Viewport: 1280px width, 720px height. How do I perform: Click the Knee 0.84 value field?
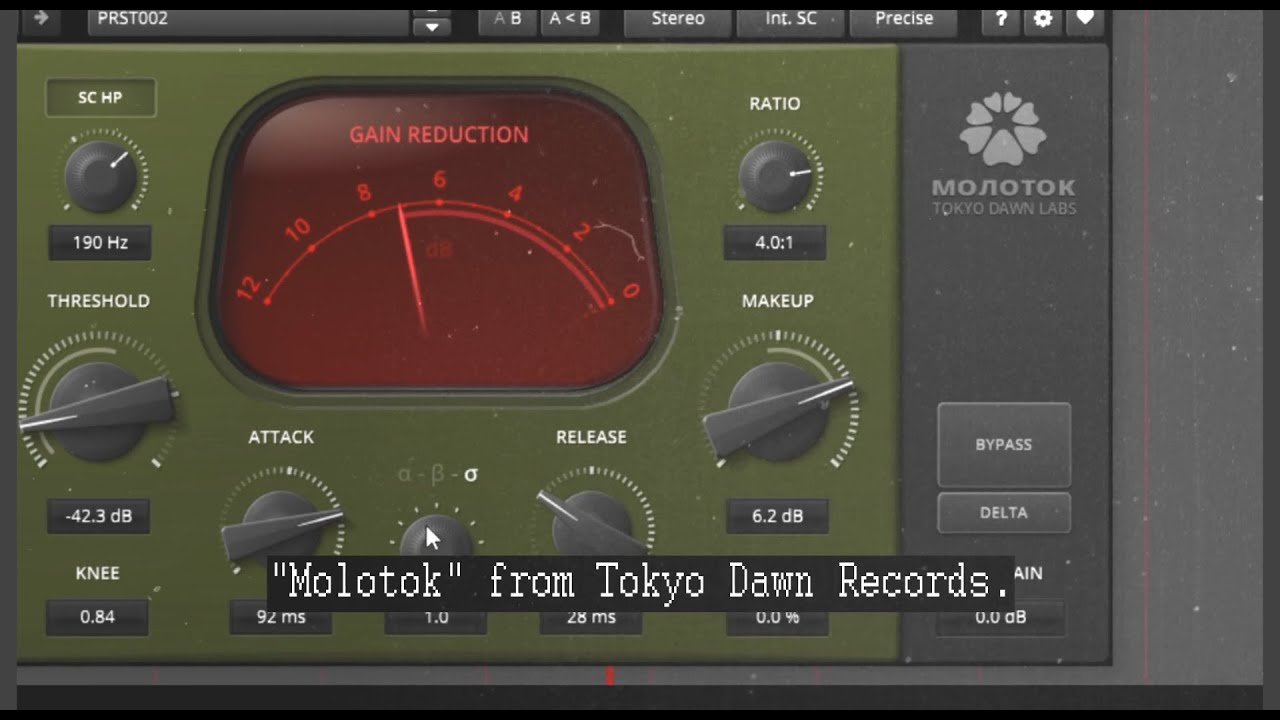coord(97,617)
